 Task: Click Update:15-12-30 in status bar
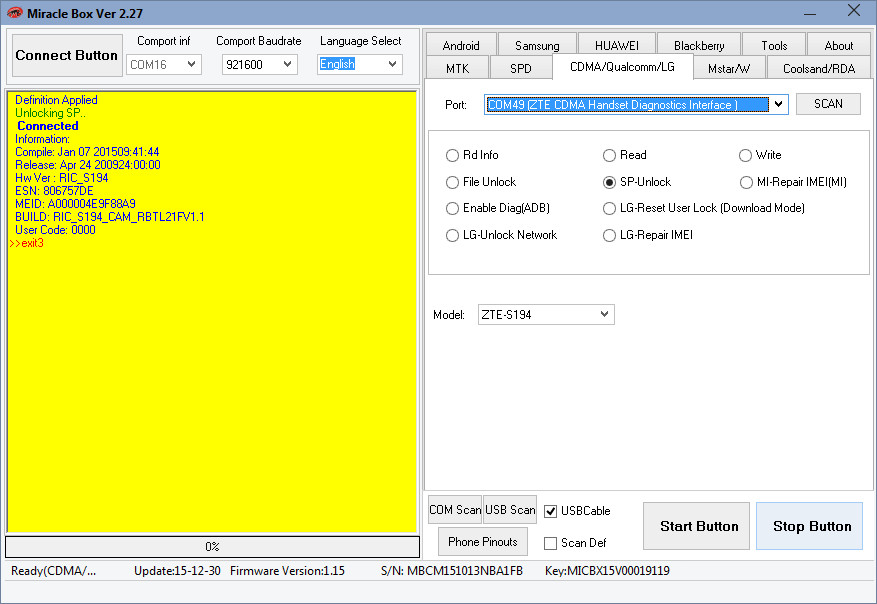coord(177,570)
